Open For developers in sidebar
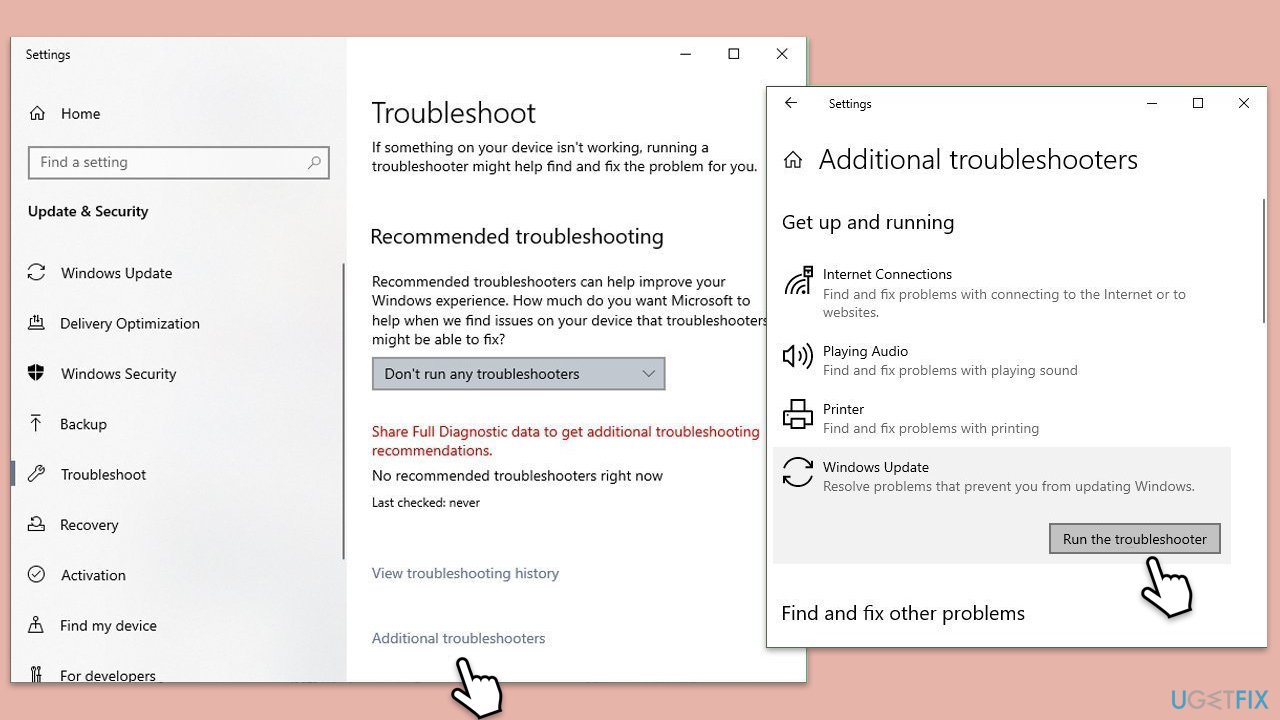The image size is (1280, 720). (108, 676)
